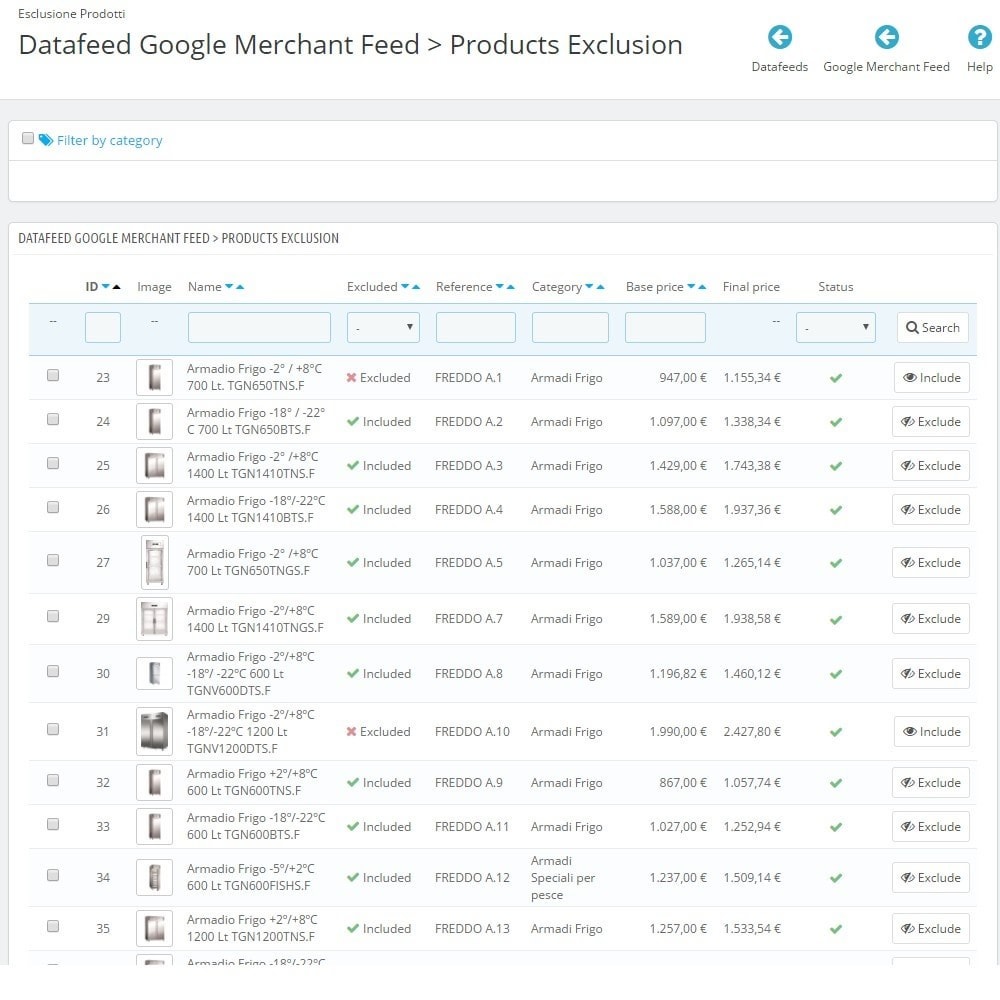Click the ID column header
The image size is (1000, 1000).
point(92,287)
